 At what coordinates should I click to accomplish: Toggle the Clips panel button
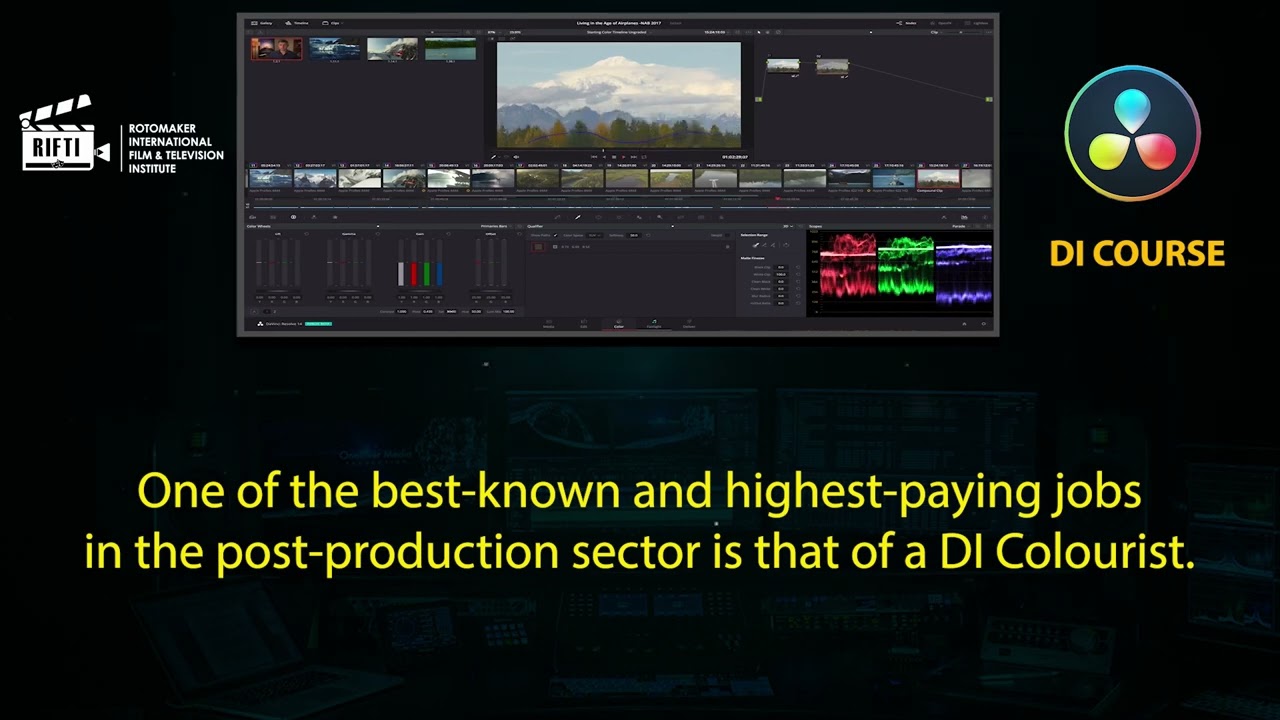331,23
